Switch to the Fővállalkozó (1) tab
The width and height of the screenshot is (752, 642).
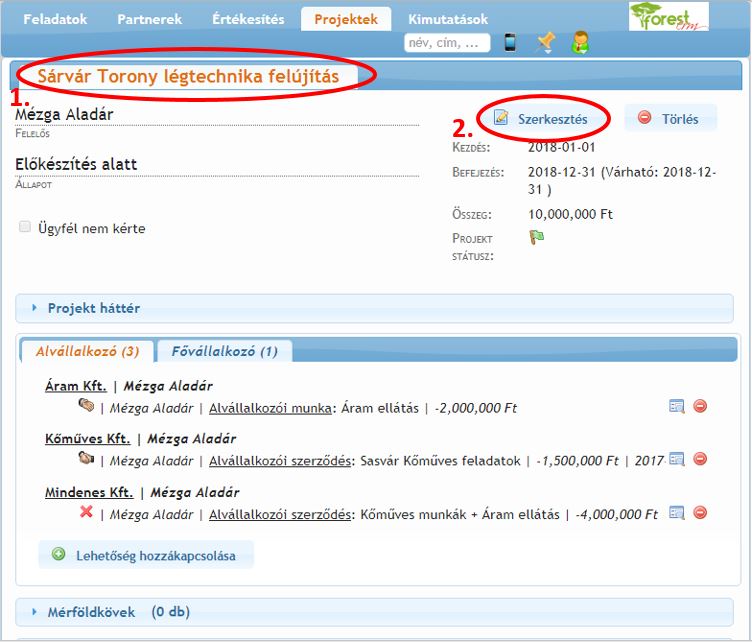click(225, 351)
